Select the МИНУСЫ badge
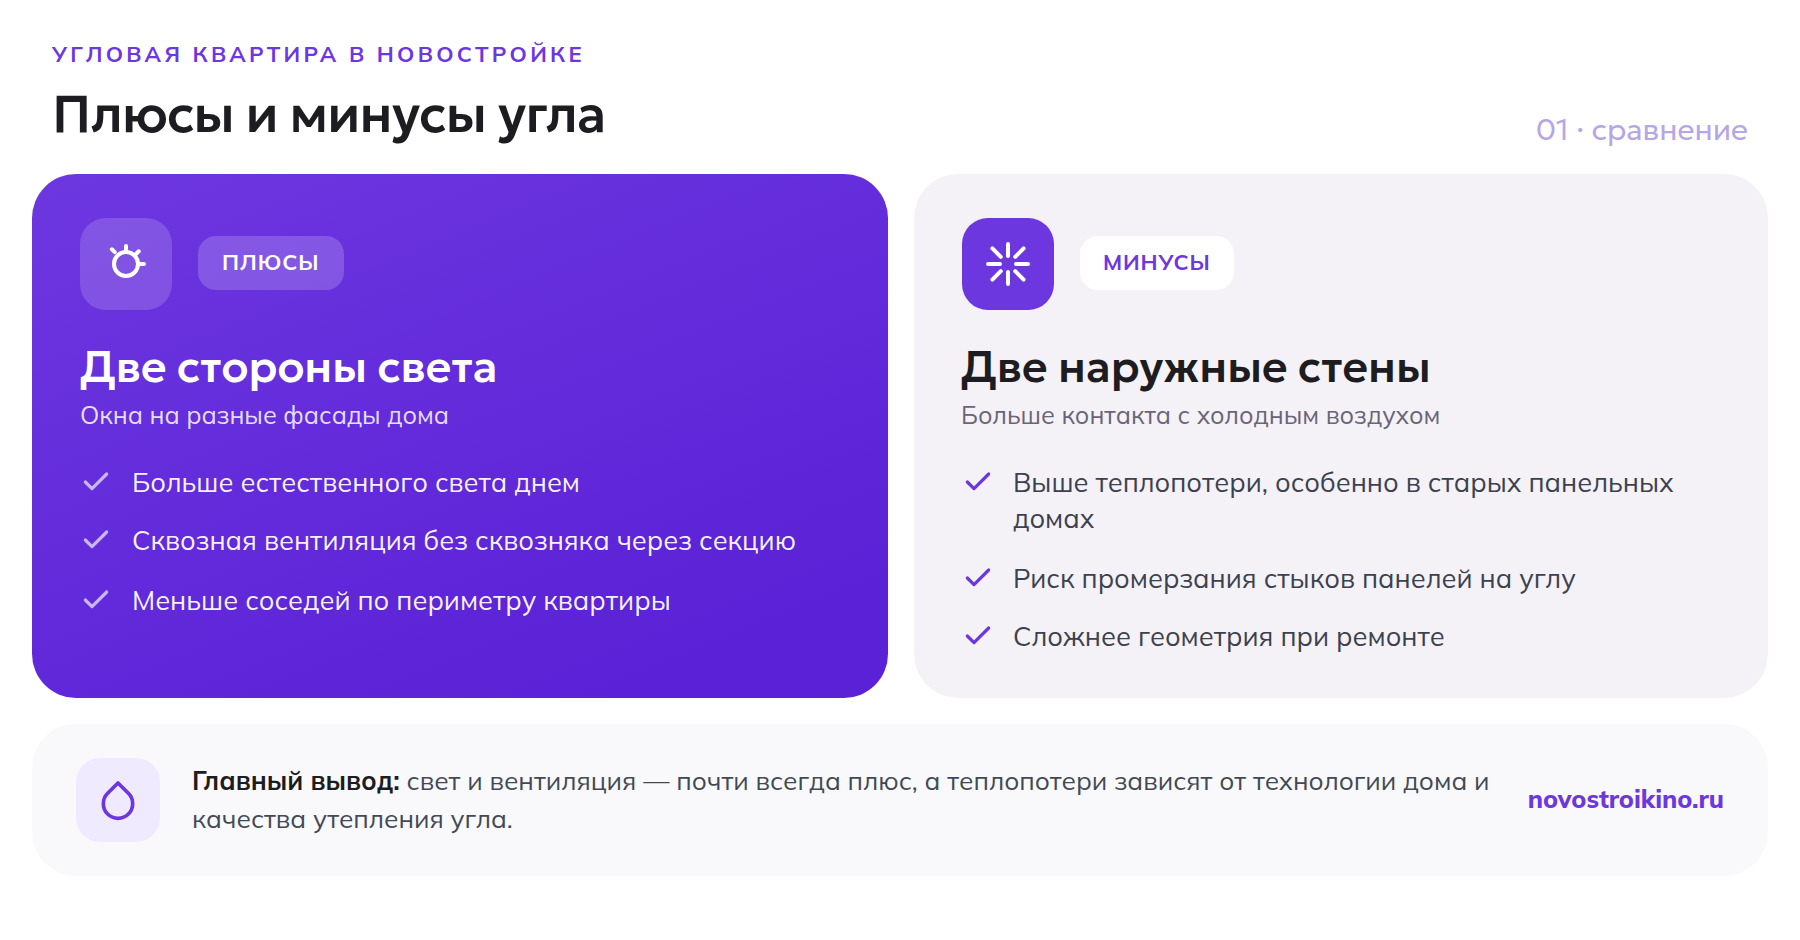 pos(1157,263)
